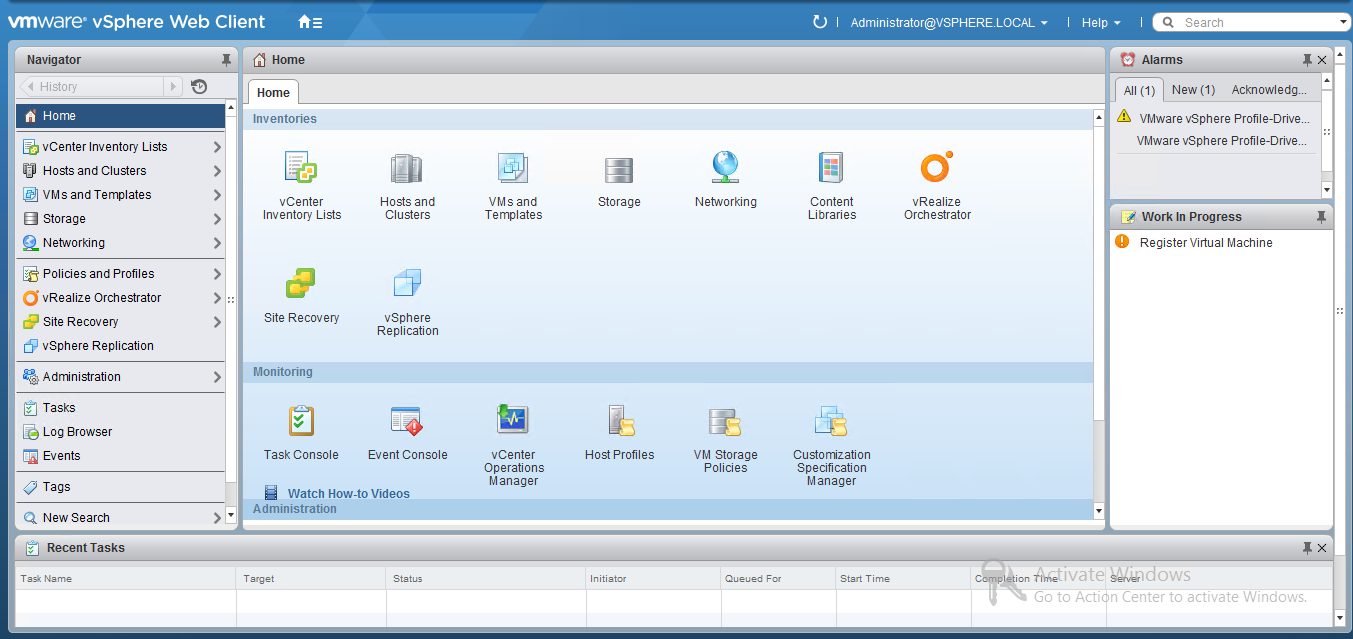Open Administrator@VSPHERE.LOCAL user dropdown
The image size is (1353, 639).
949,22
